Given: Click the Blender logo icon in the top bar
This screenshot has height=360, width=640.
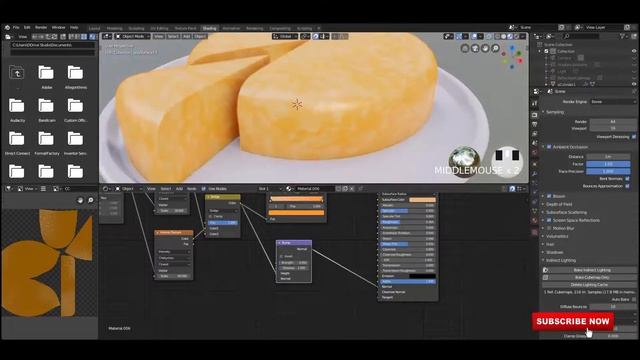Looking at the screenshot, I should pos(7,27).
